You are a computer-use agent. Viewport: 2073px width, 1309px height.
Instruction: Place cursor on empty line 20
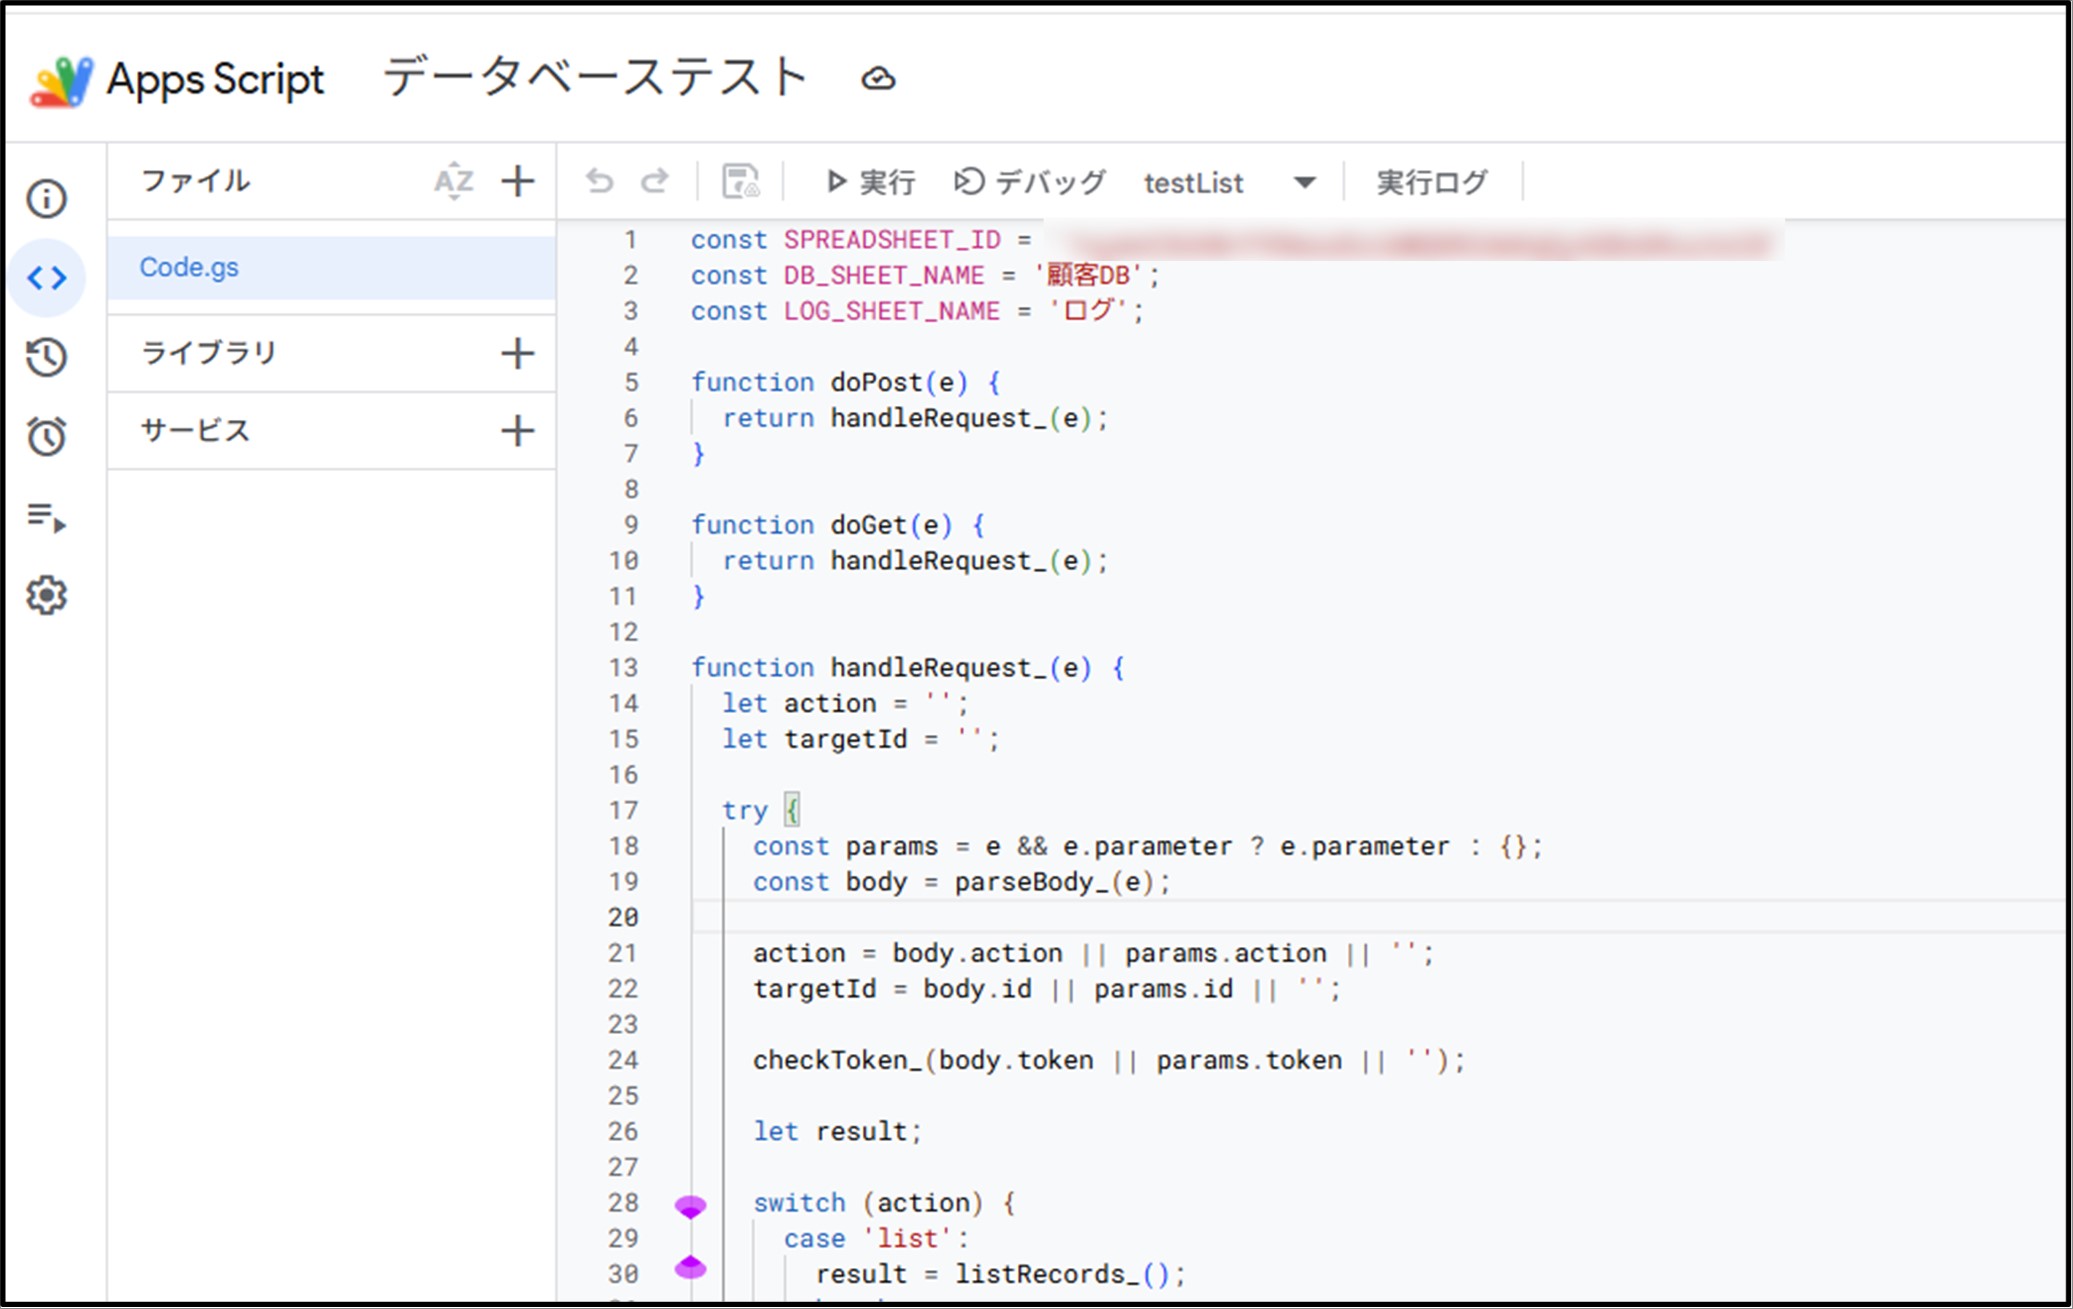coord(1378,917)
